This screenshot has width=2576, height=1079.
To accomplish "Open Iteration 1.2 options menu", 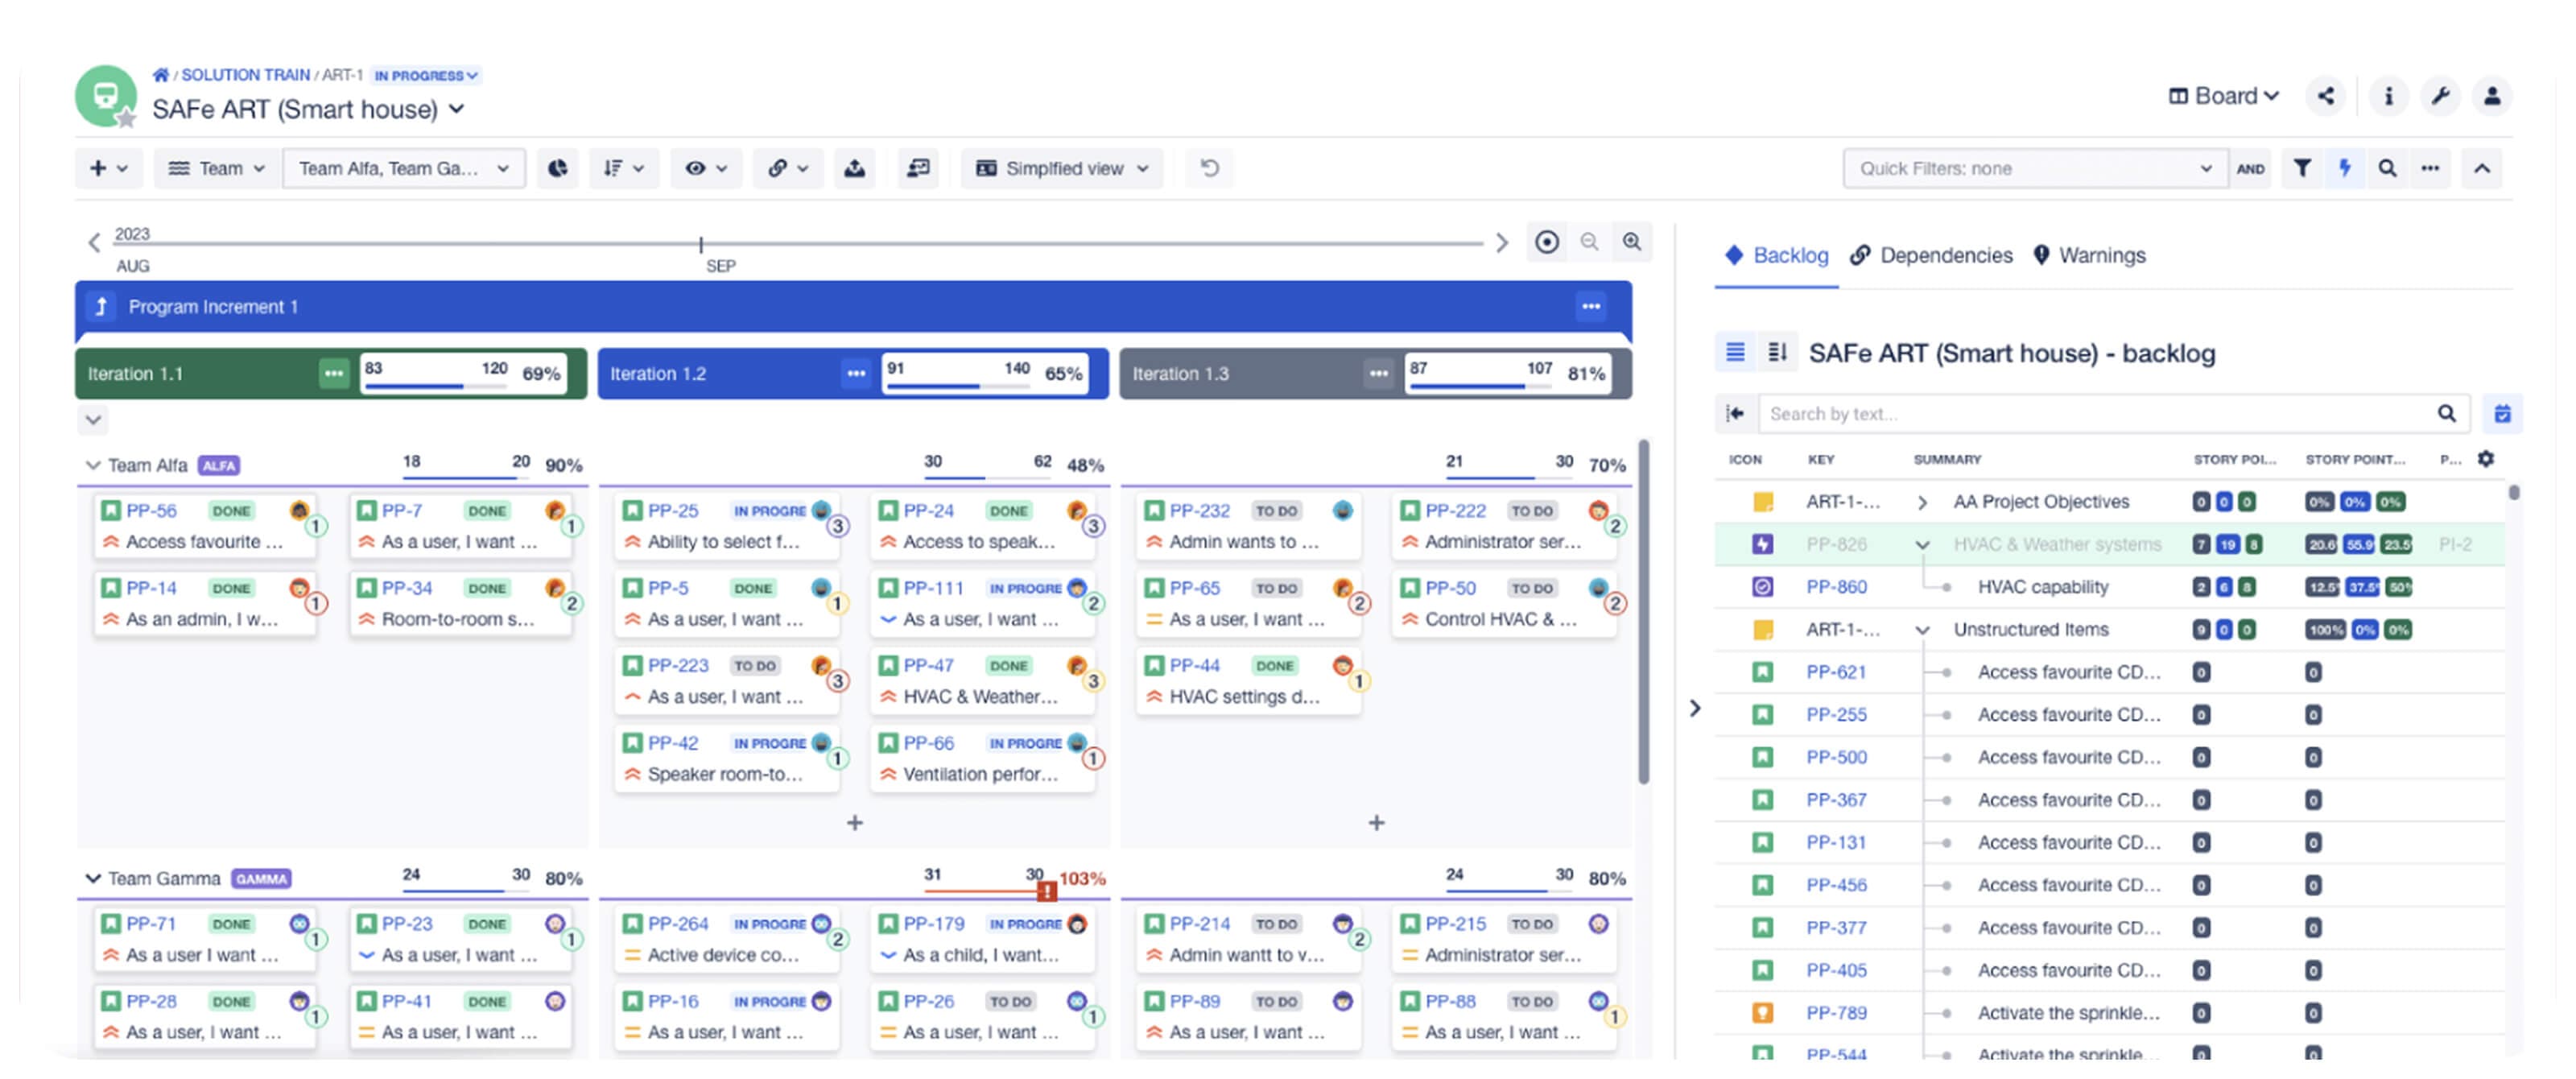I will click(856, 373).
